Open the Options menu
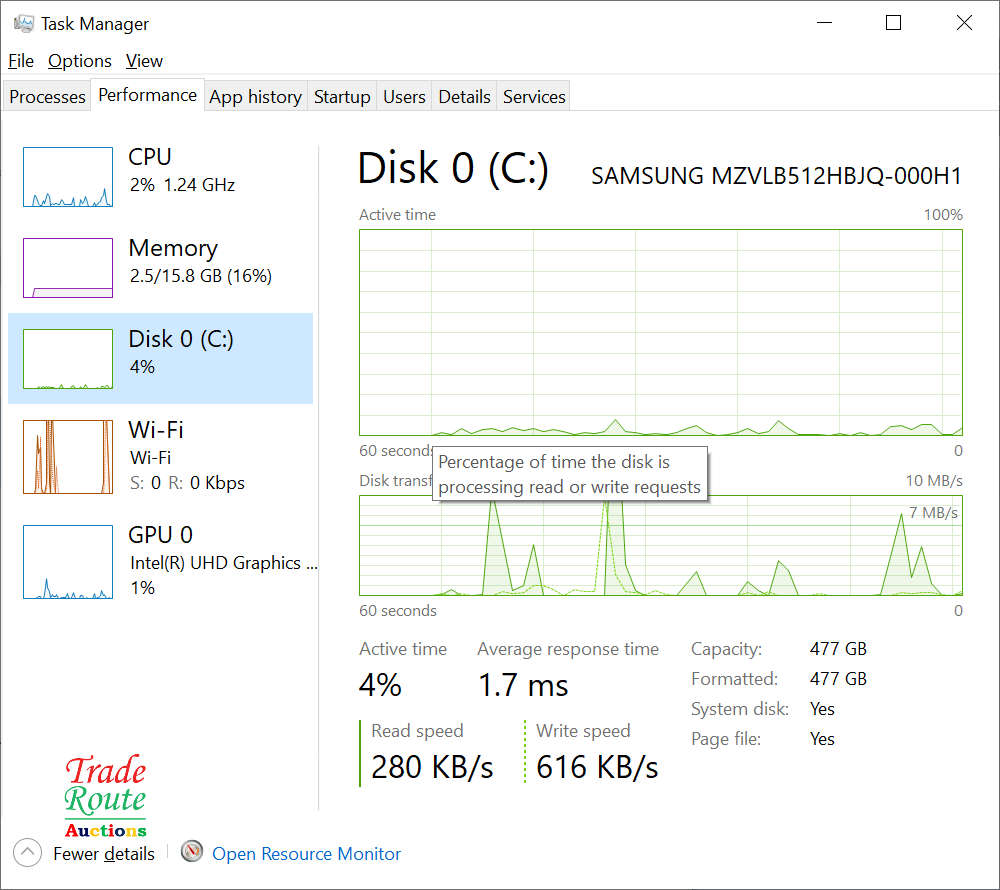 coord(80,61)
